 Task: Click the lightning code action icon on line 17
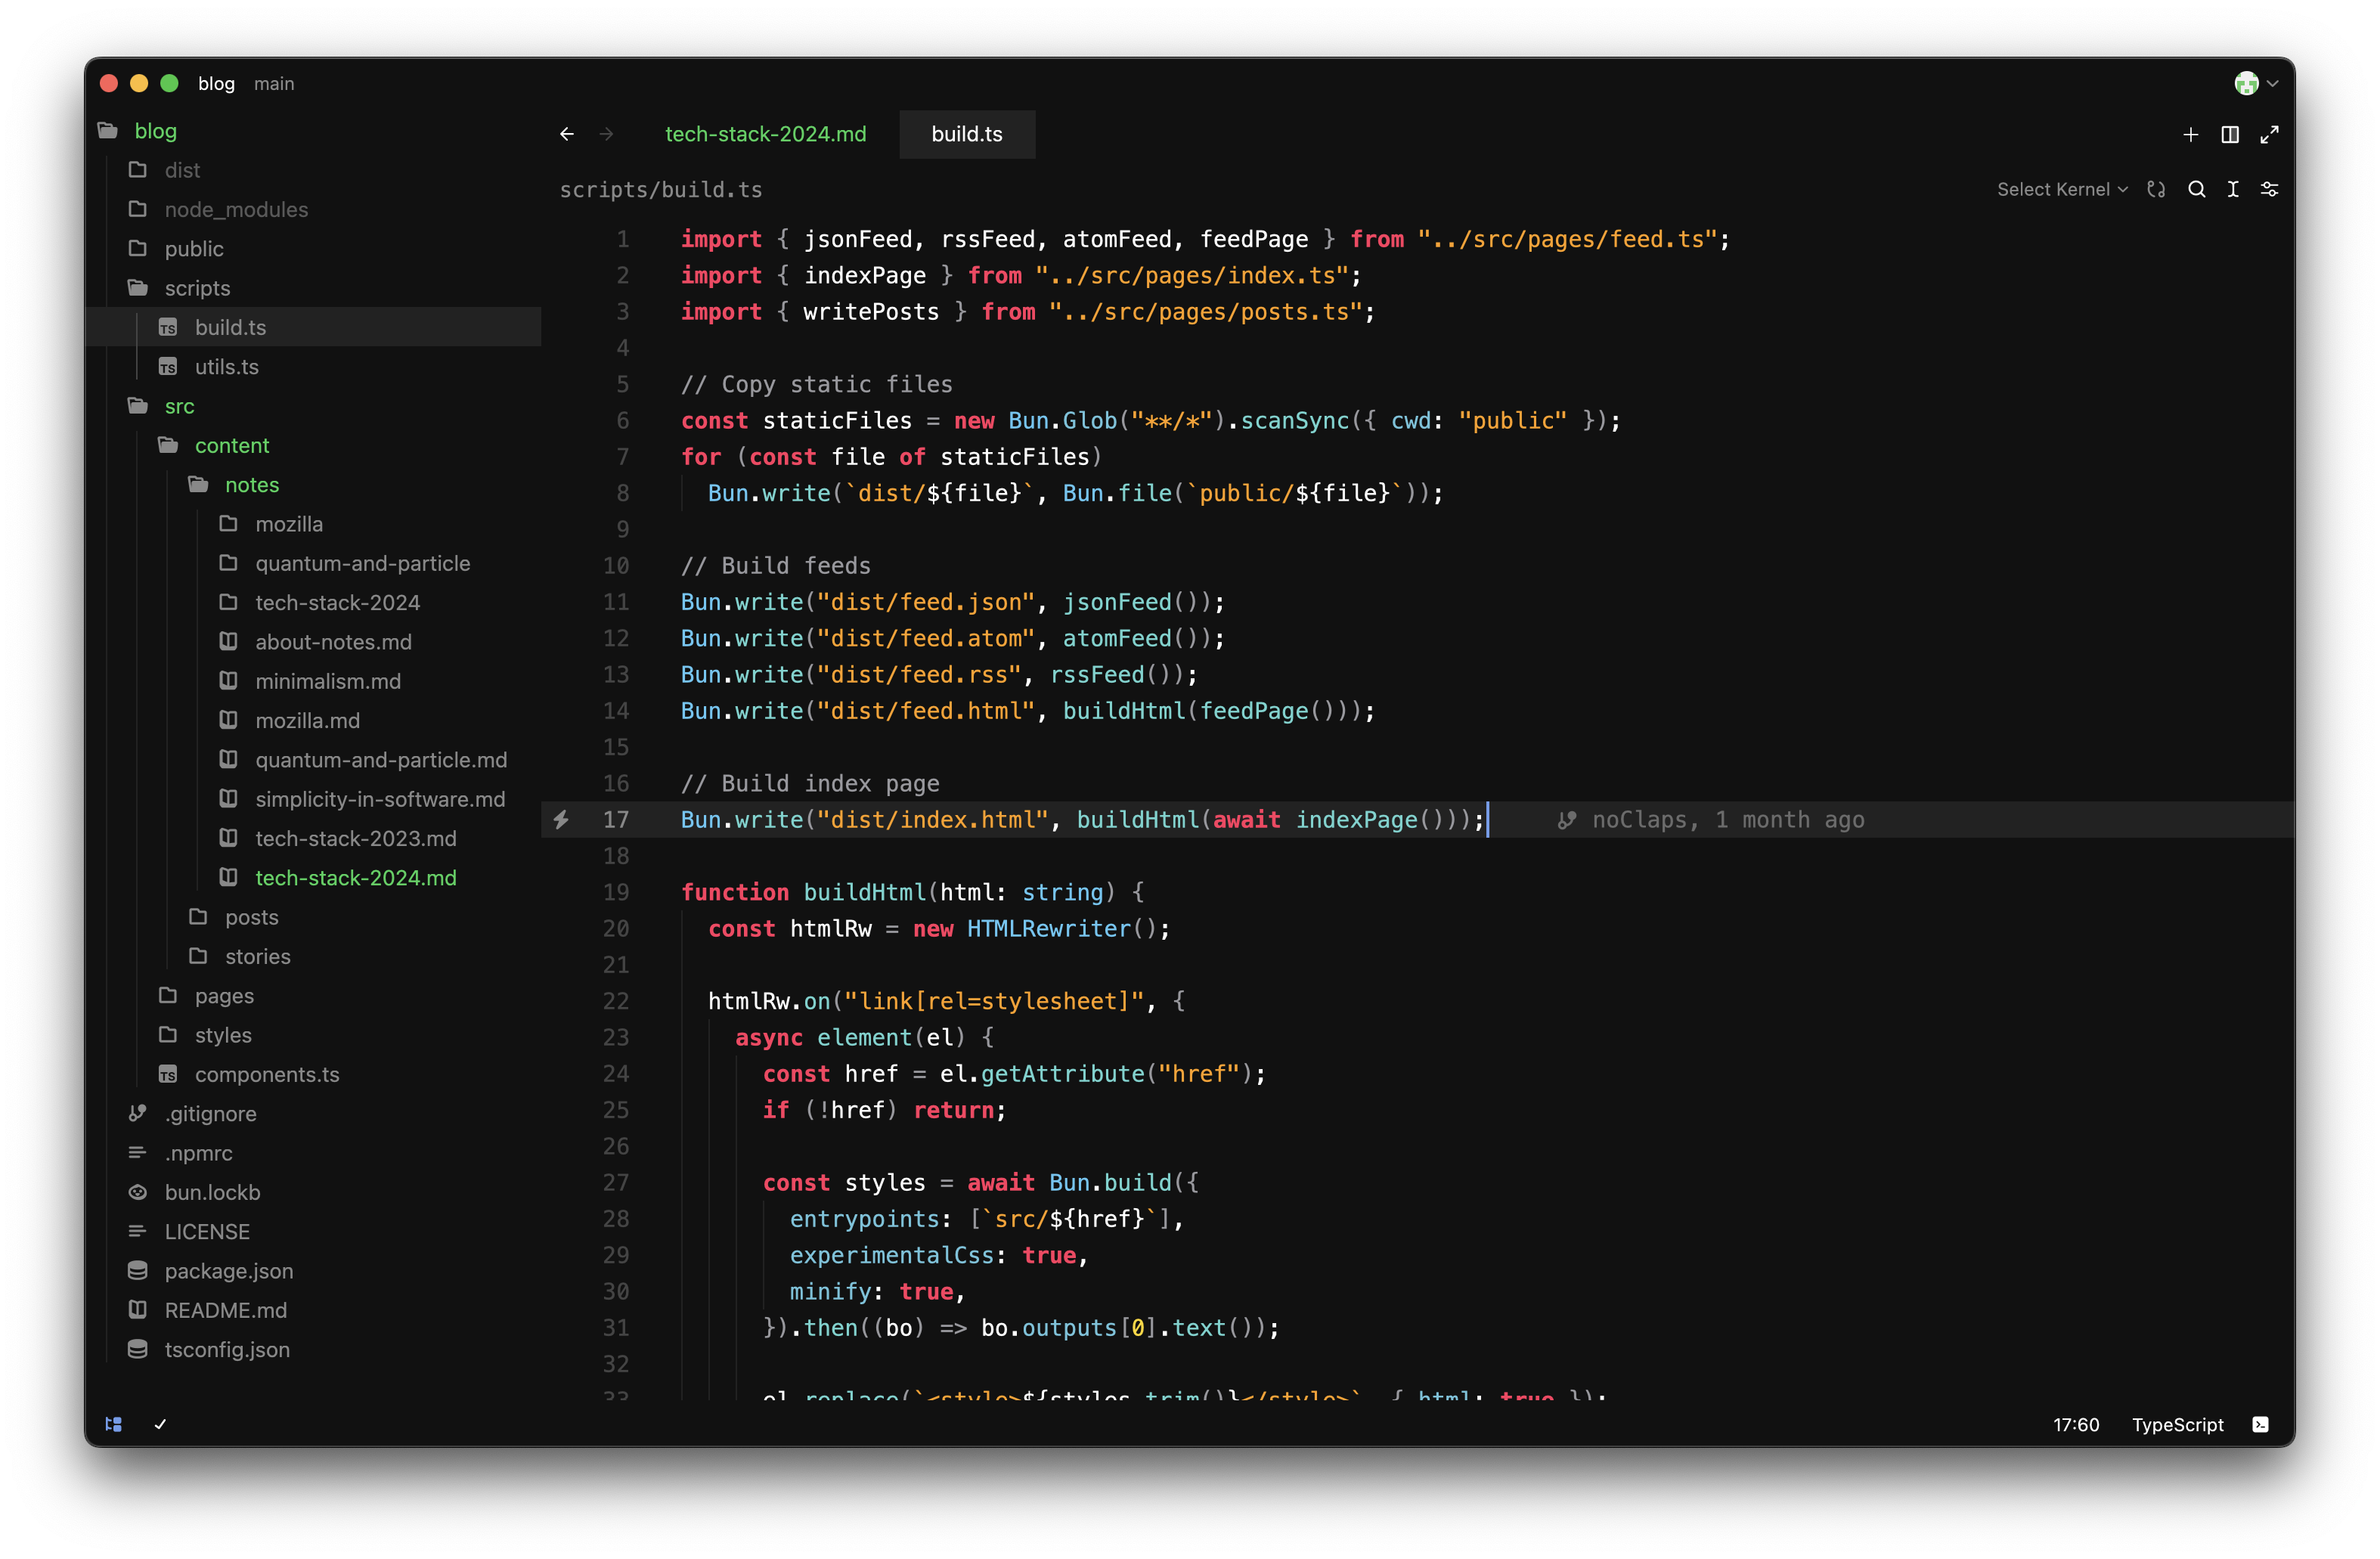pos(562,820)
